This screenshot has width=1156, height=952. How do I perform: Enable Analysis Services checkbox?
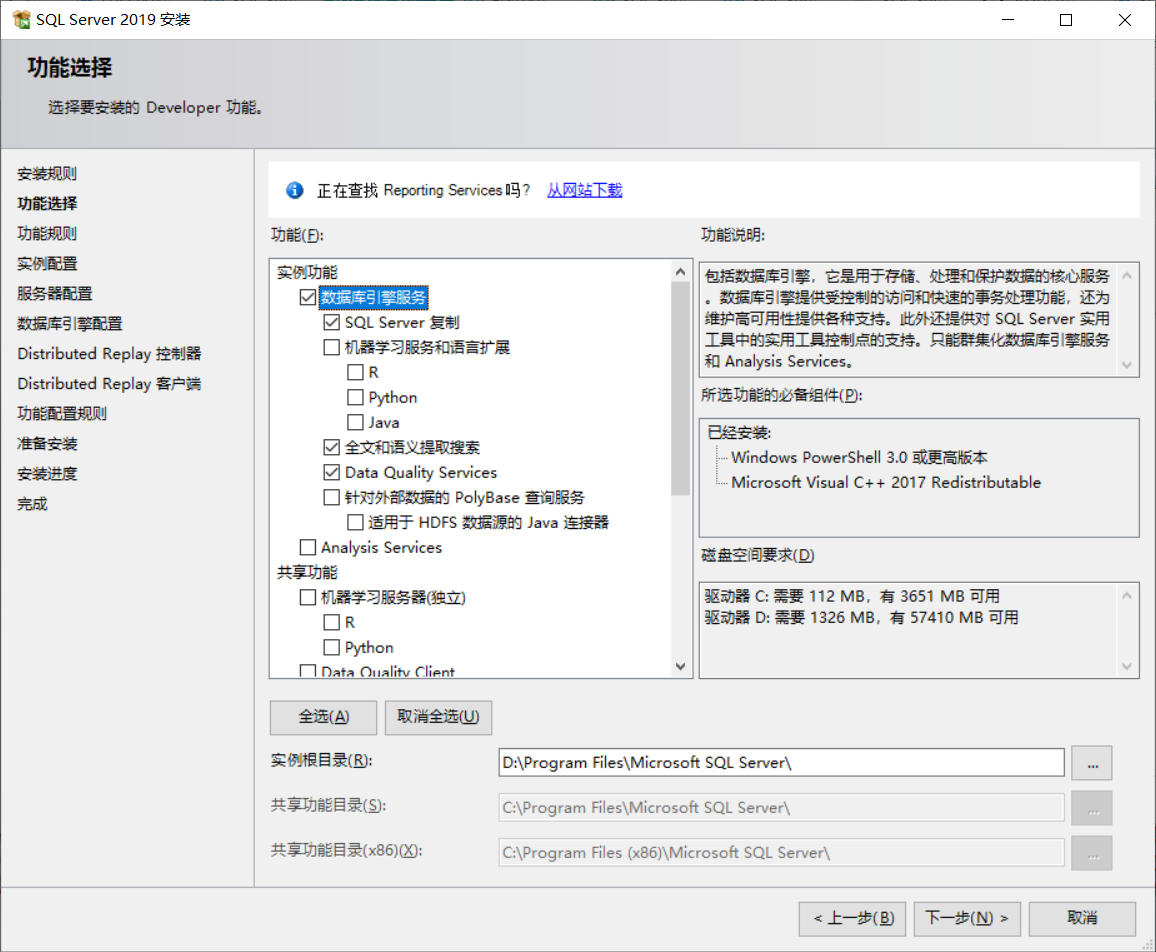click(x=308, y=548)
